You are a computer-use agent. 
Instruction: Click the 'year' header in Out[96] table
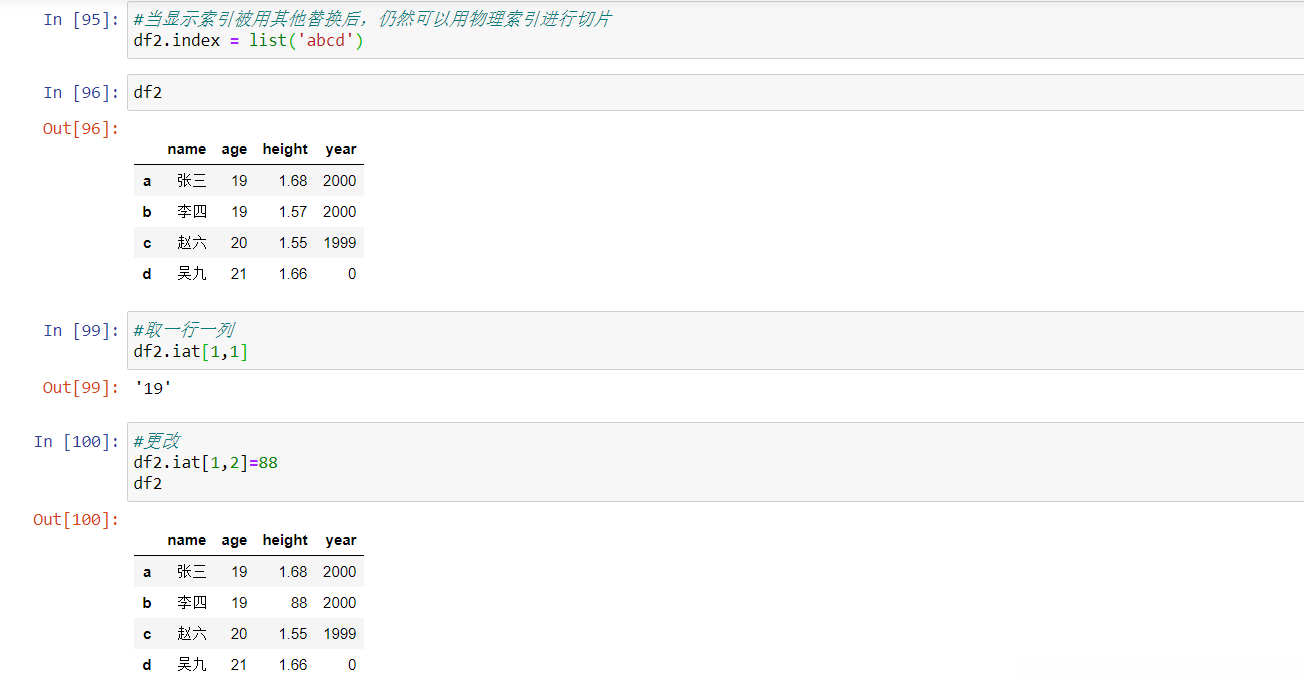coord(341,149)
